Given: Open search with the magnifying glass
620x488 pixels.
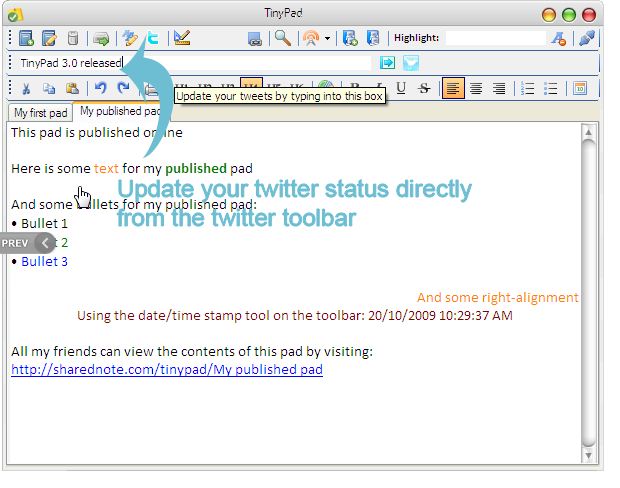Looking at the screenshot, I should coord(283,38).
